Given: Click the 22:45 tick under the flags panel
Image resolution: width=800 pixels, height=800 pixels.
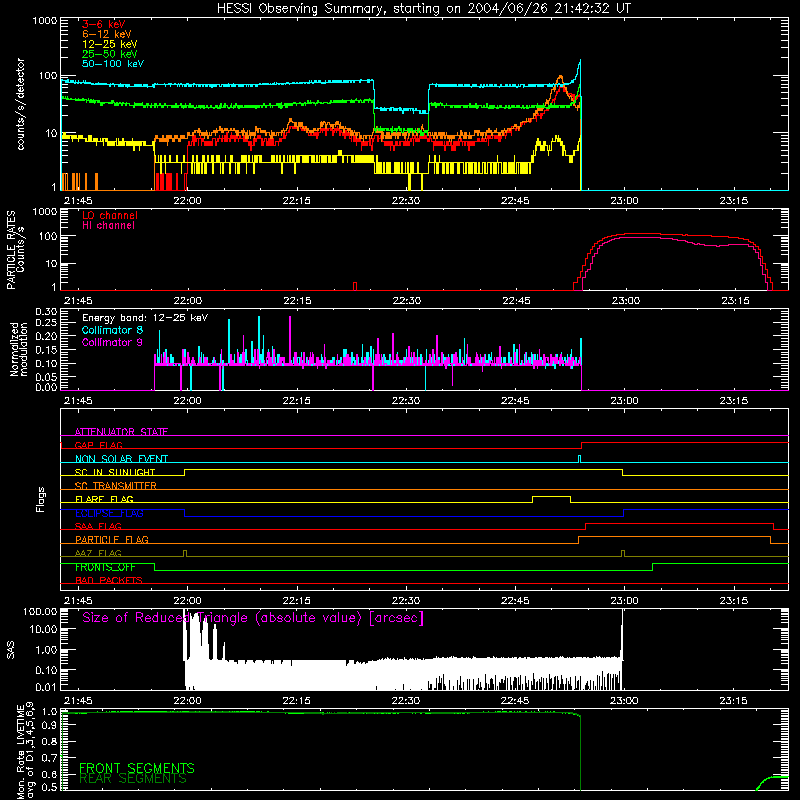Looking at the screenshot, I should click(515, 601).
